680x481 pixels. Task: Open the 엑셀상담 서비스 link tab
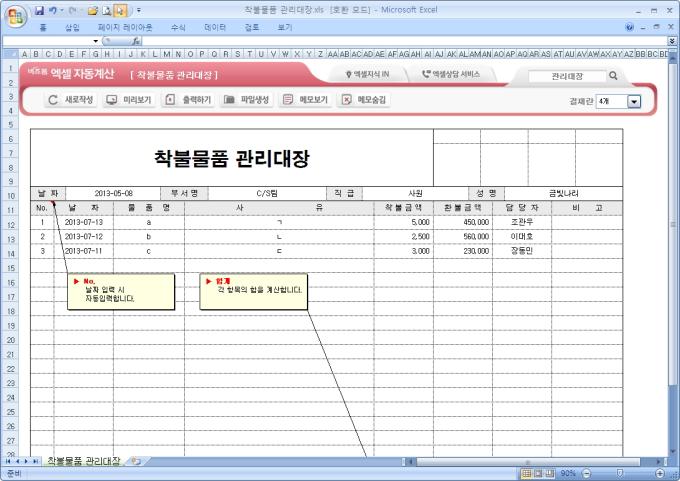coord(451,75)
